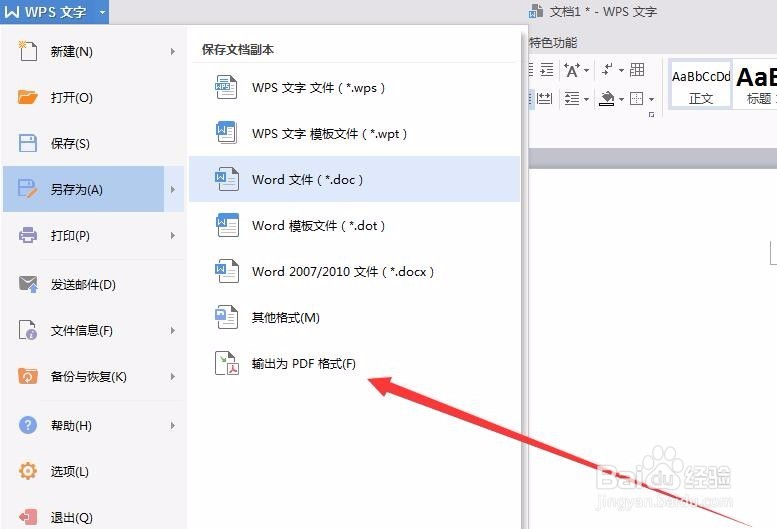Choose 输出为 PDF 格式(F) option
This screenshot has height=529, width=777.
pos(354,364)
